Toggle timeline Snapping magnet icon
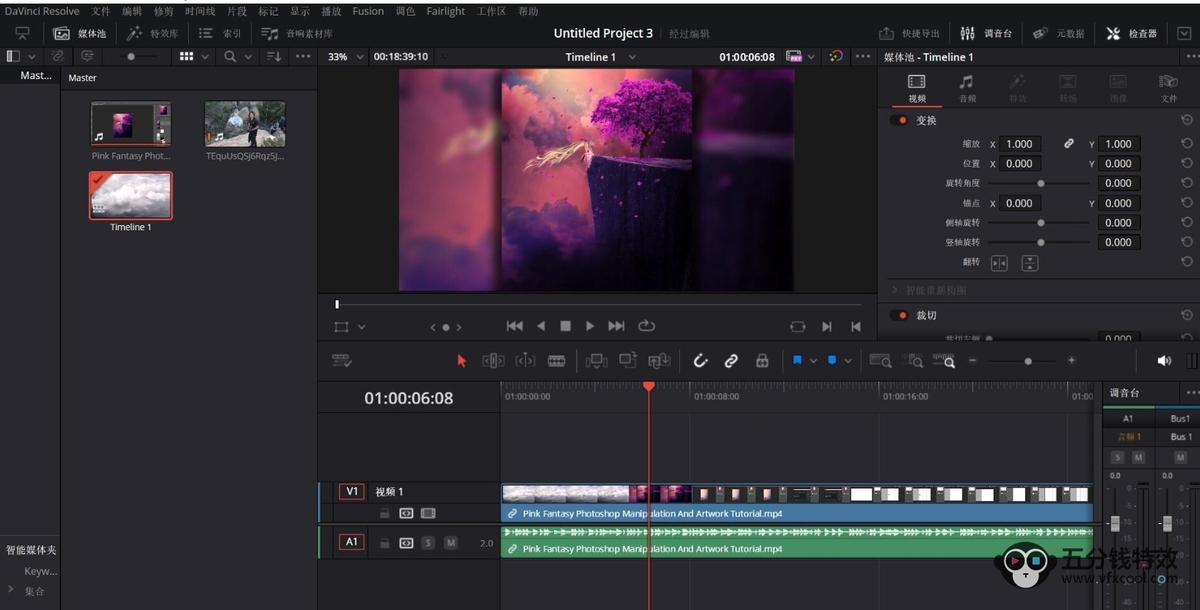Screen dimensions: 1200x610 pos(700,361)
